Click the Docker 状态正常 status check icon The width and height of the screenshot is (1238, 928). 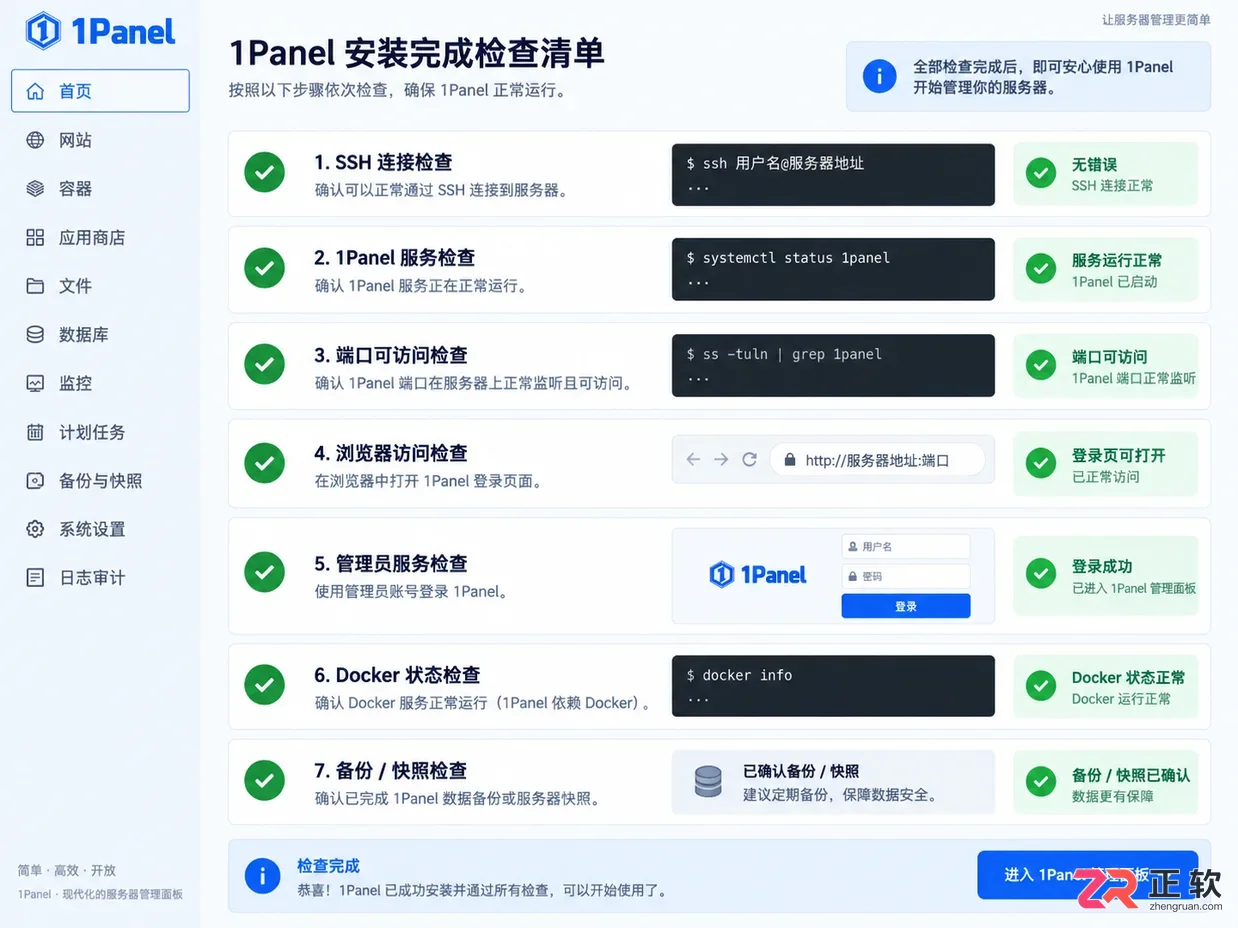pyautogui.click(x=1041, y=686)
